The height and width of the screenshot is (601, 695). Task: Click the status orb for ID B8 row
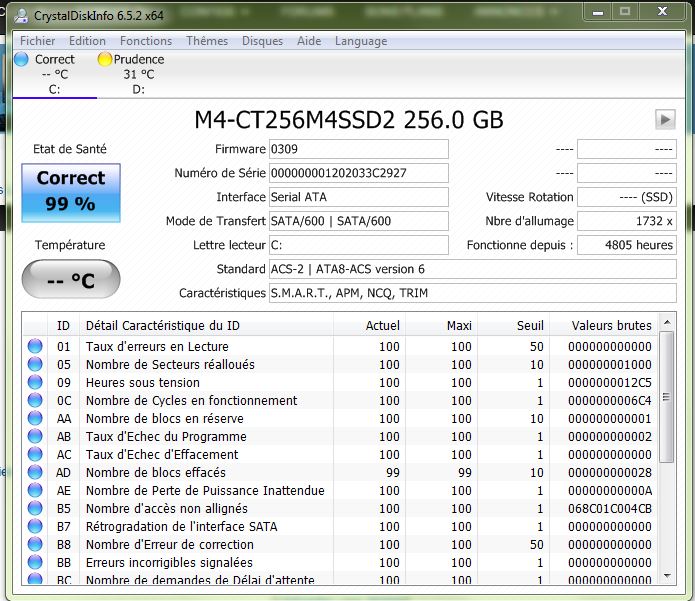tap(35, 544)
